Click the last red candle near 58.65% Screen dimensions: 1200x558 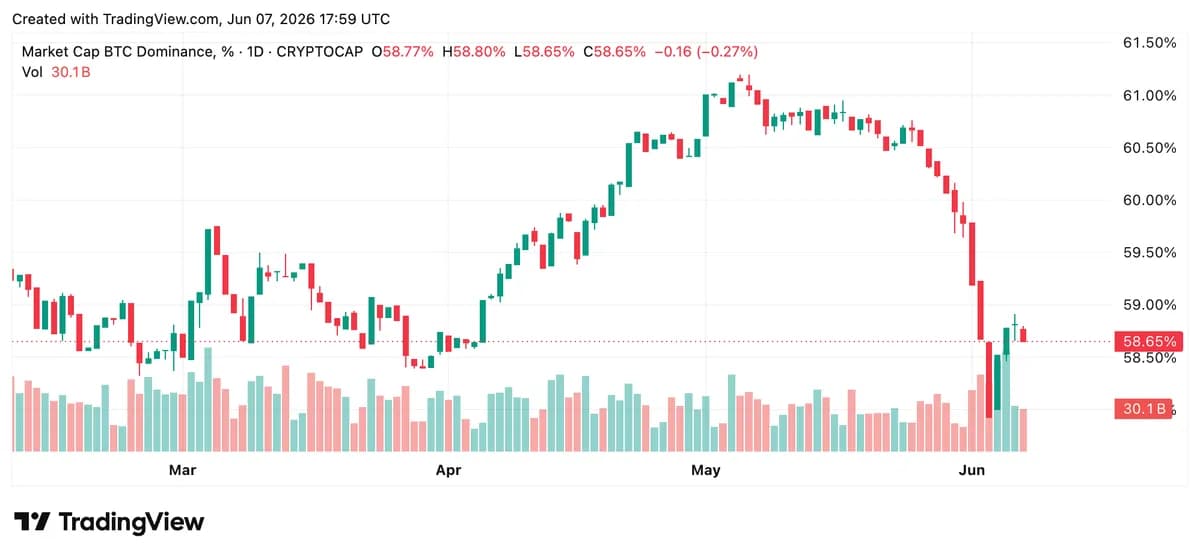1022,334
